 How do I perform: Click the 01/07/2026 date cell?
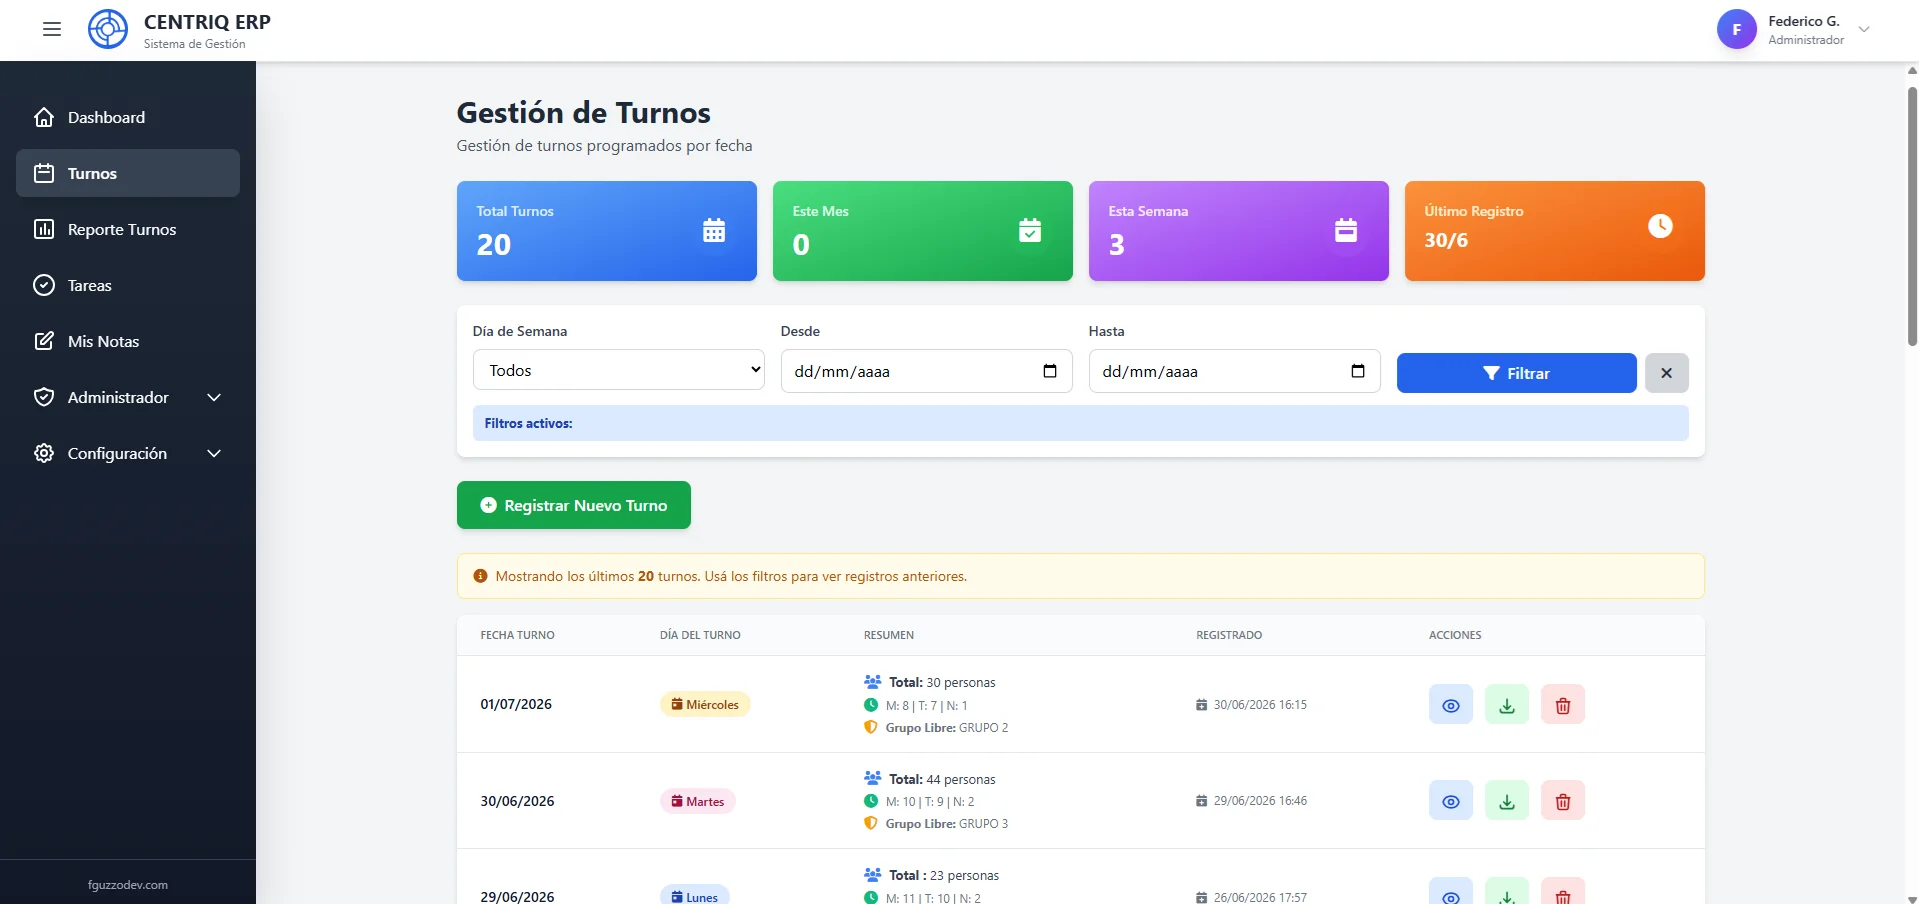(516, 704)
